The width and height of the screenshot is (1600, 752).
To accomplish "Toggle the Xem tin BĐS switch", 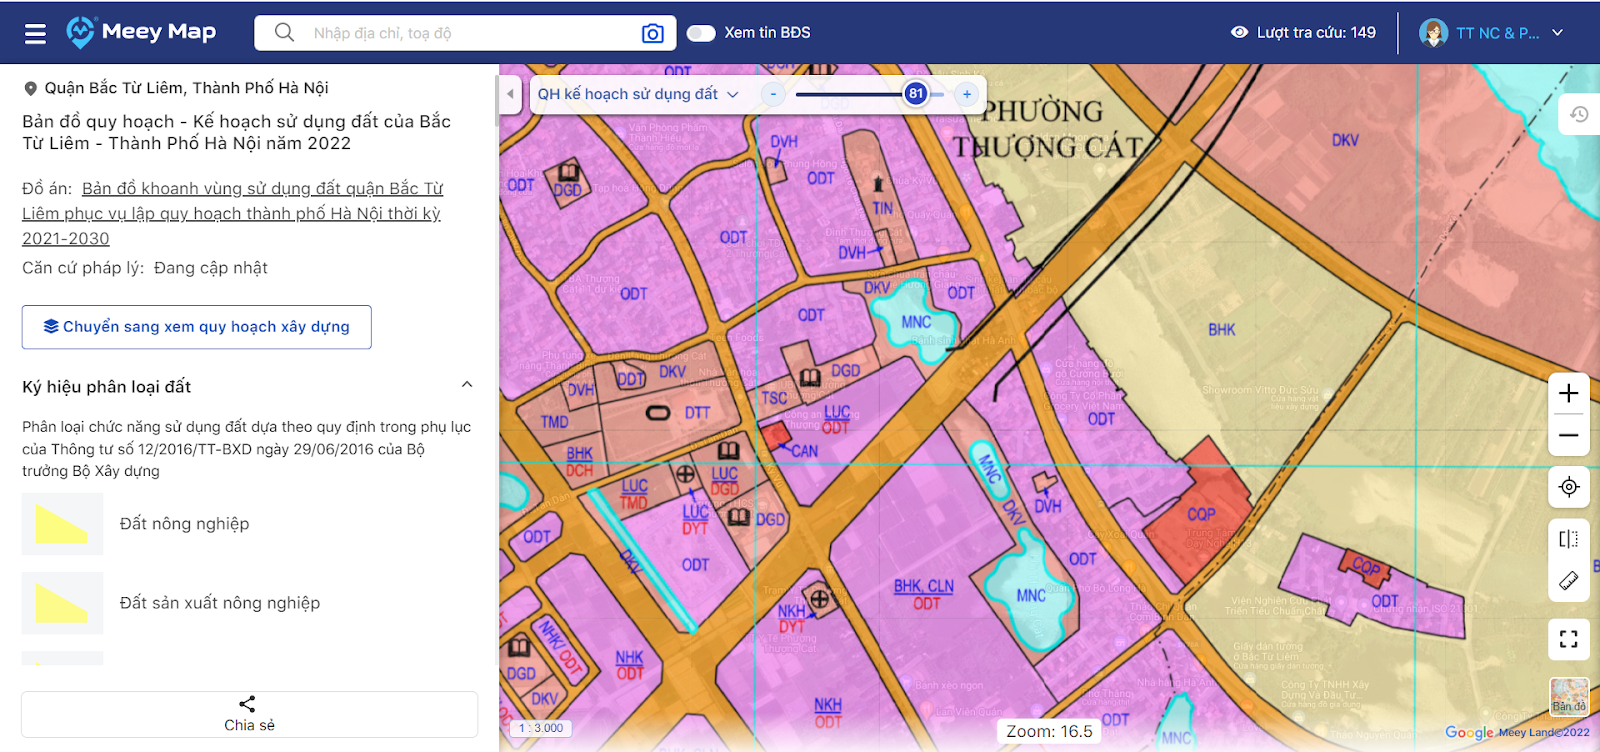I will click(701, 33).
